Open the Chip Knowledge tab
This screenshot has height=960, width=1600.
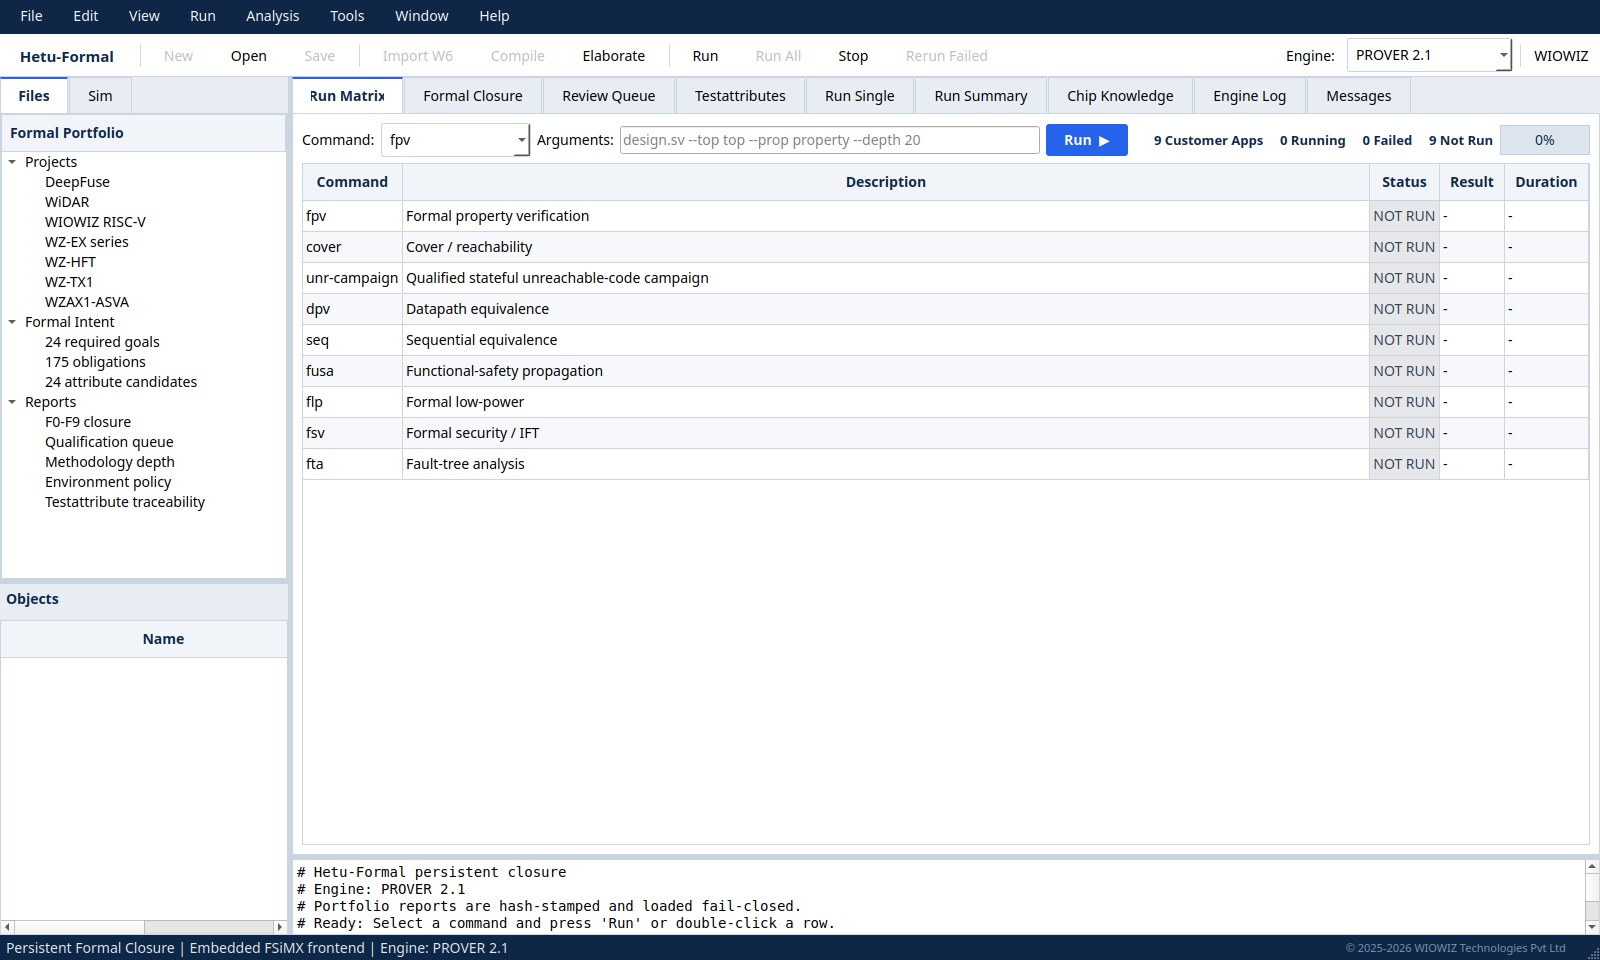tap(1120, 96)
